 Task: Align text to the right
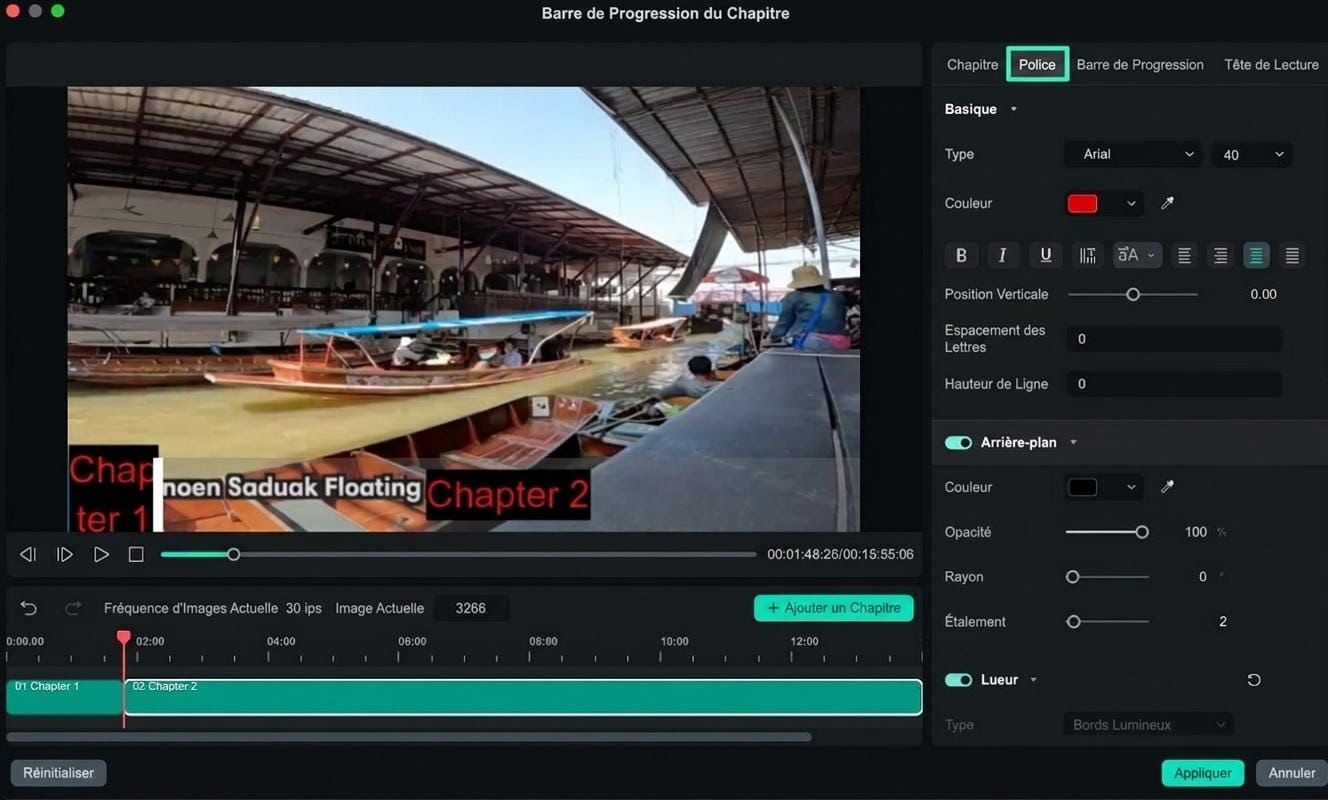pyautogui.click(x=1220, y=256)
